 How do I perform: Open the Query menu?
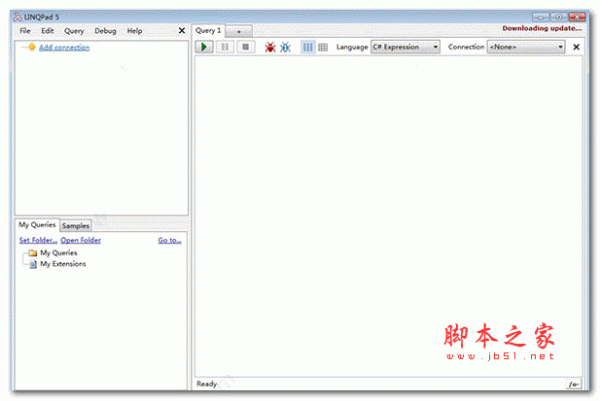74,31
